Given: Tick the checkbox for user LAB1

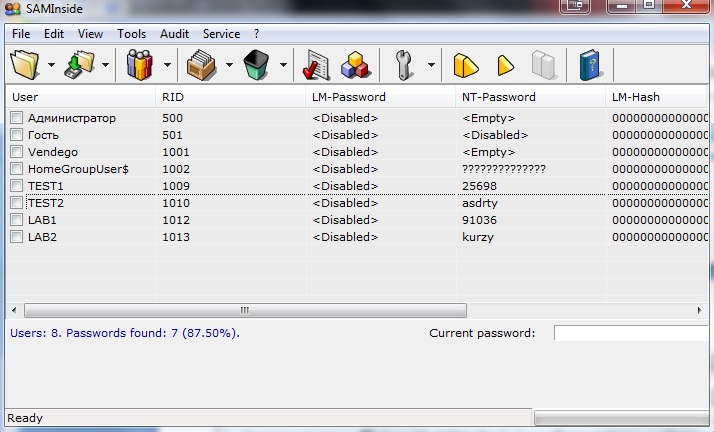Looking at the screenshot, I should 16,220.
